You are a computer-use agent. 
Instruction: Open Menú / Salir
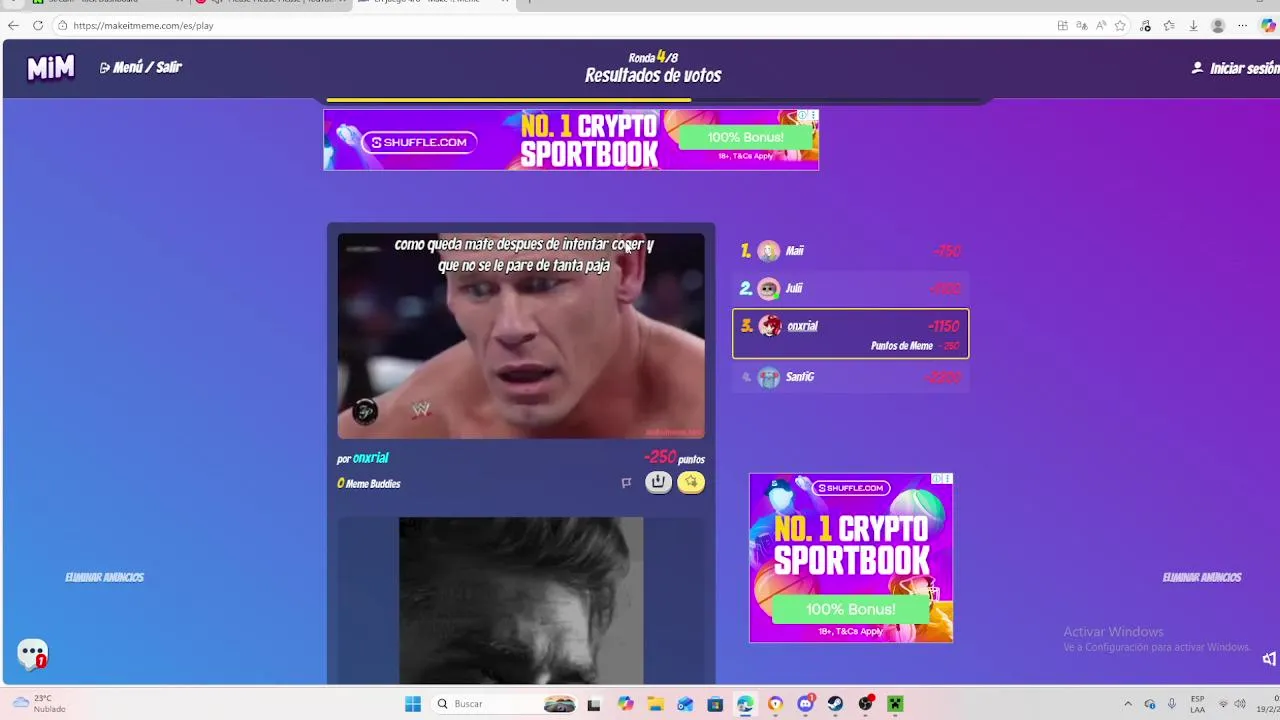[x=141, y=67]
